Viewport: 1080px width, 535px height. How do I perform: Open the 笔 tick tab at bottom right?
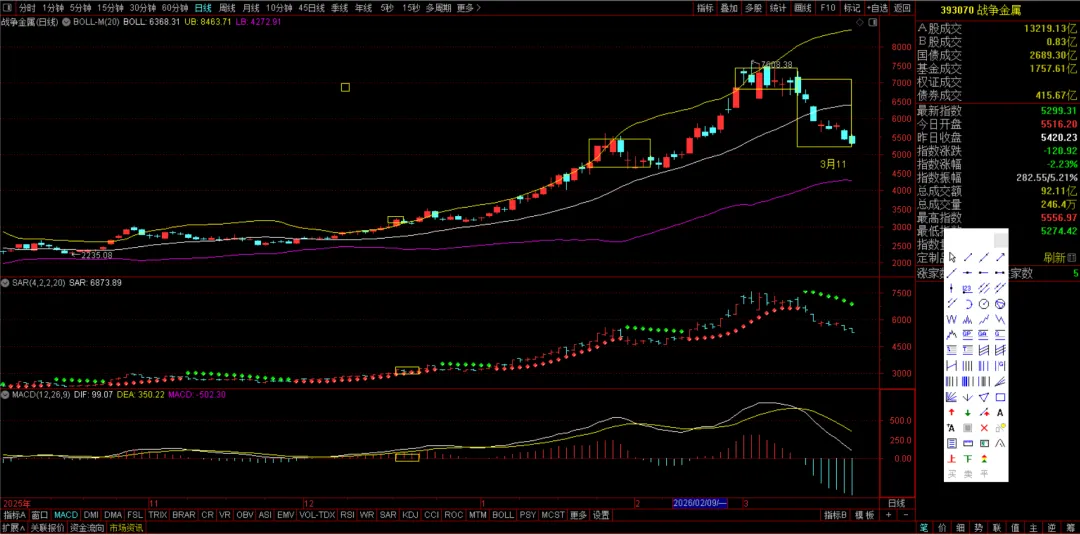click(924, 528)
